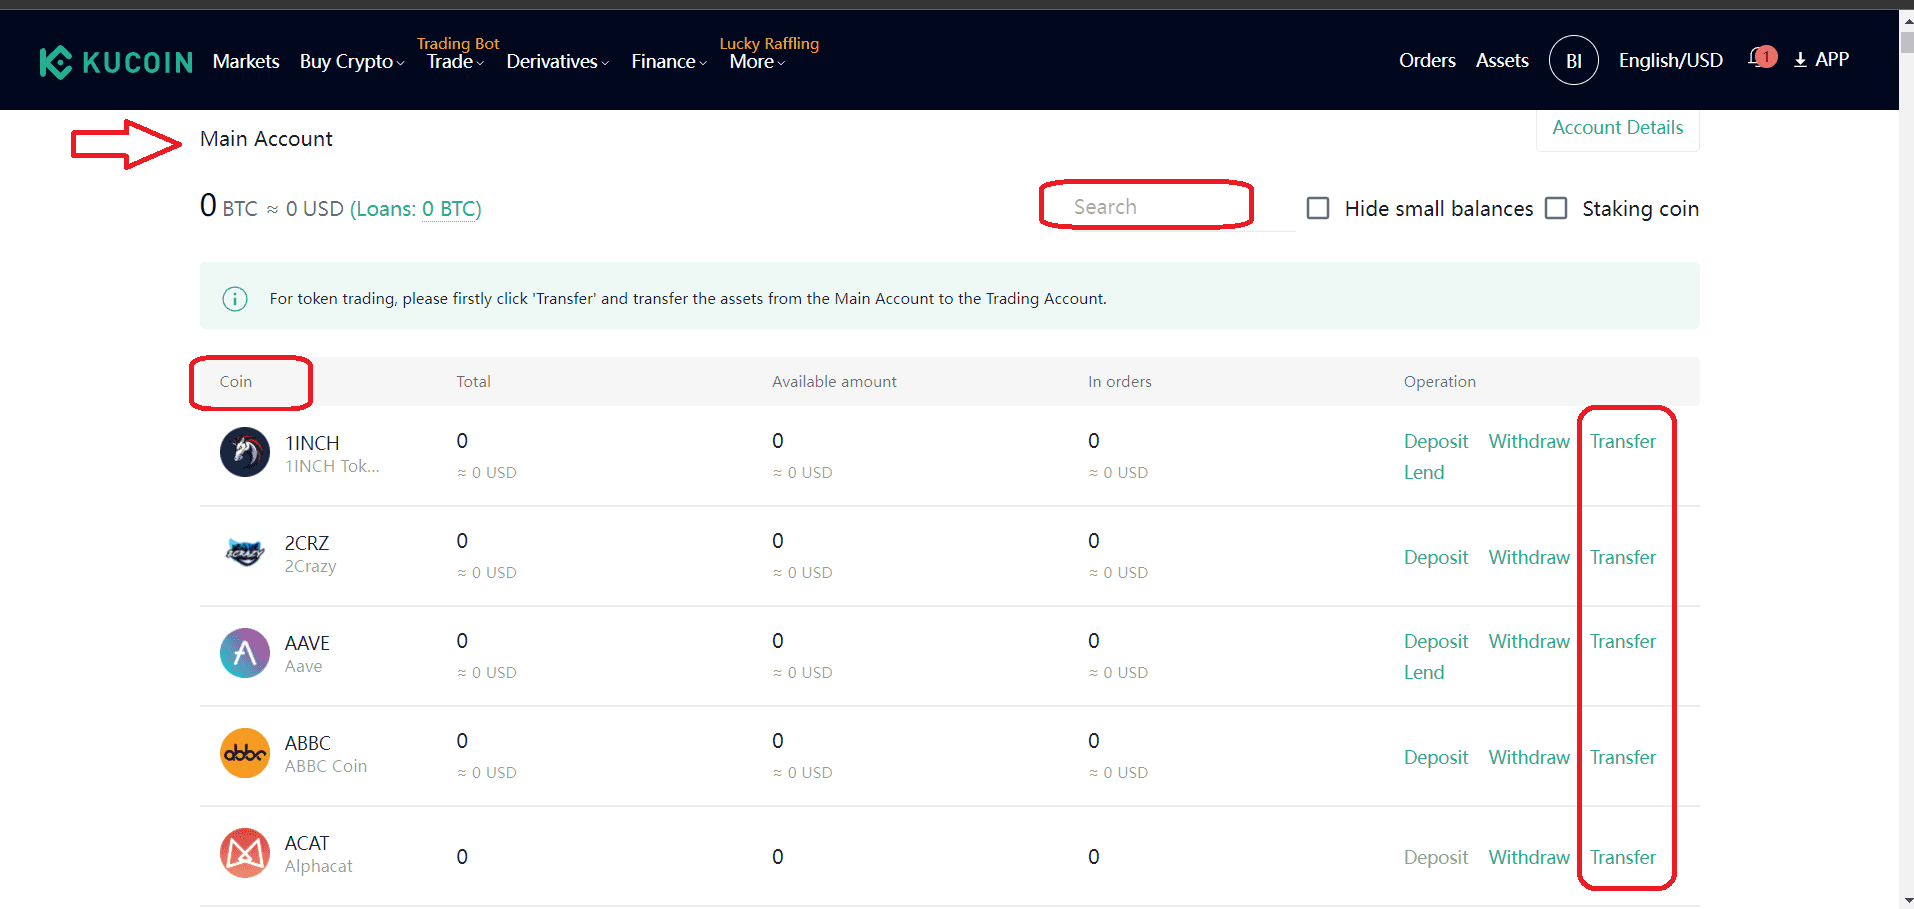Click the Lucky Raffling label
1914x909 pixels.
pyautogui.click(x=769, y=43)
